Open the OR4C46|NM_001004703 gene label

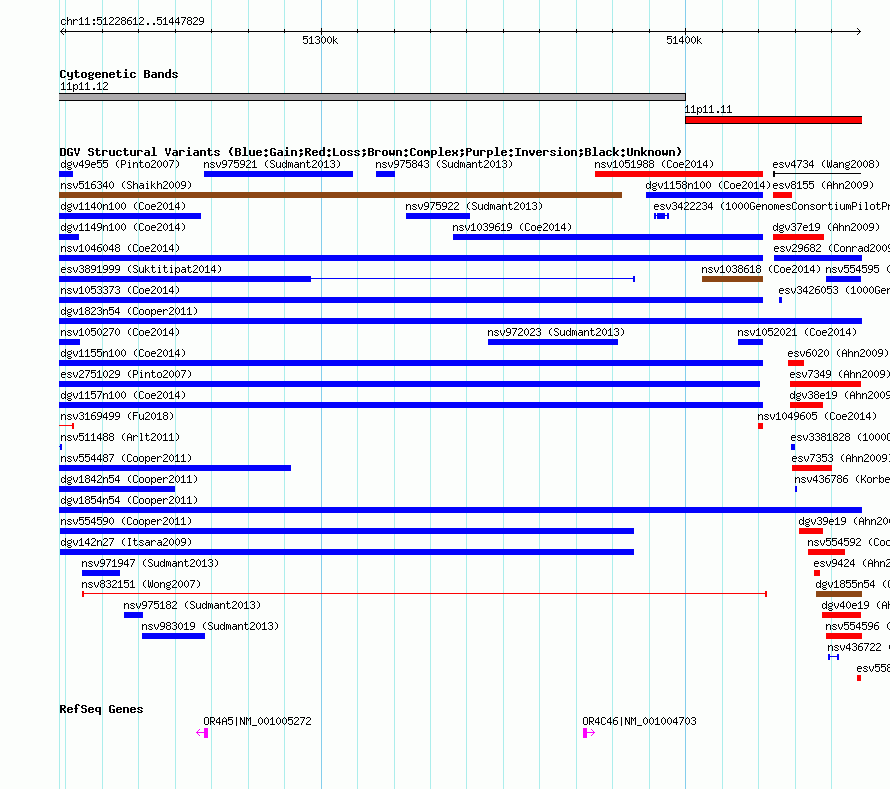639,721
